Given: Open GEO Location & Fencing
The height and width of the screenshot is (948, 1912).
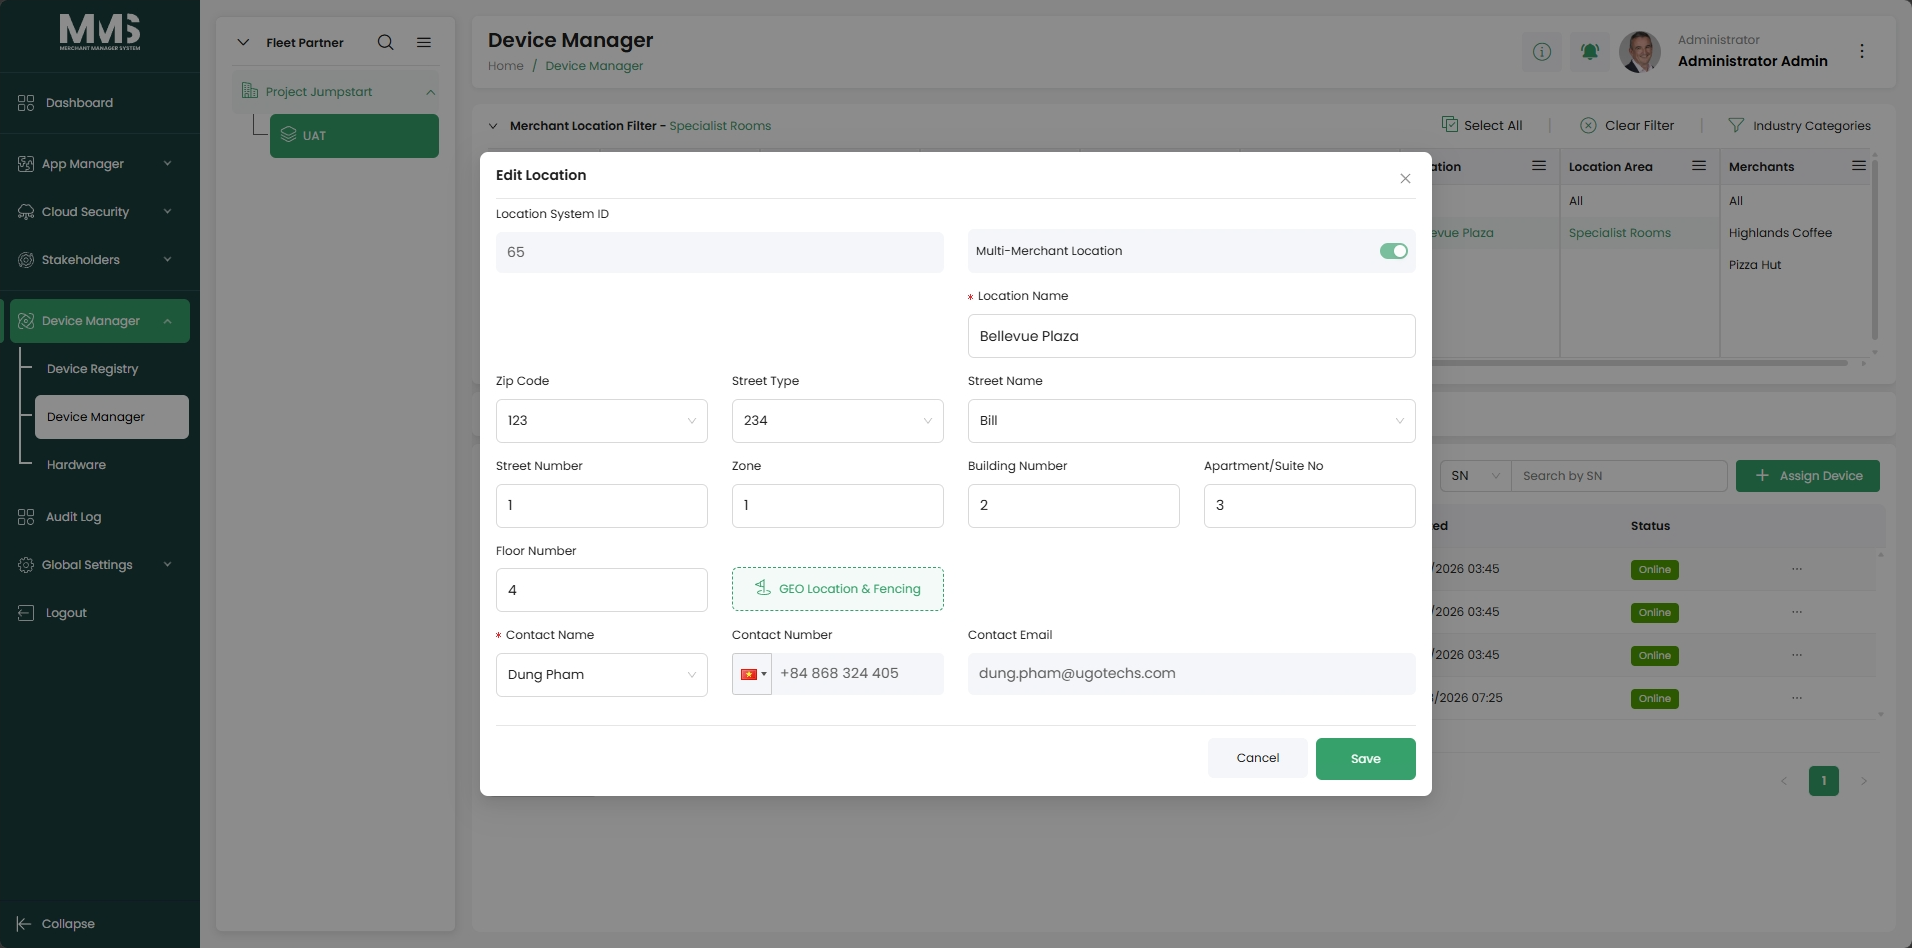Looking at the screenshot, I should click(x=838, y=589).
